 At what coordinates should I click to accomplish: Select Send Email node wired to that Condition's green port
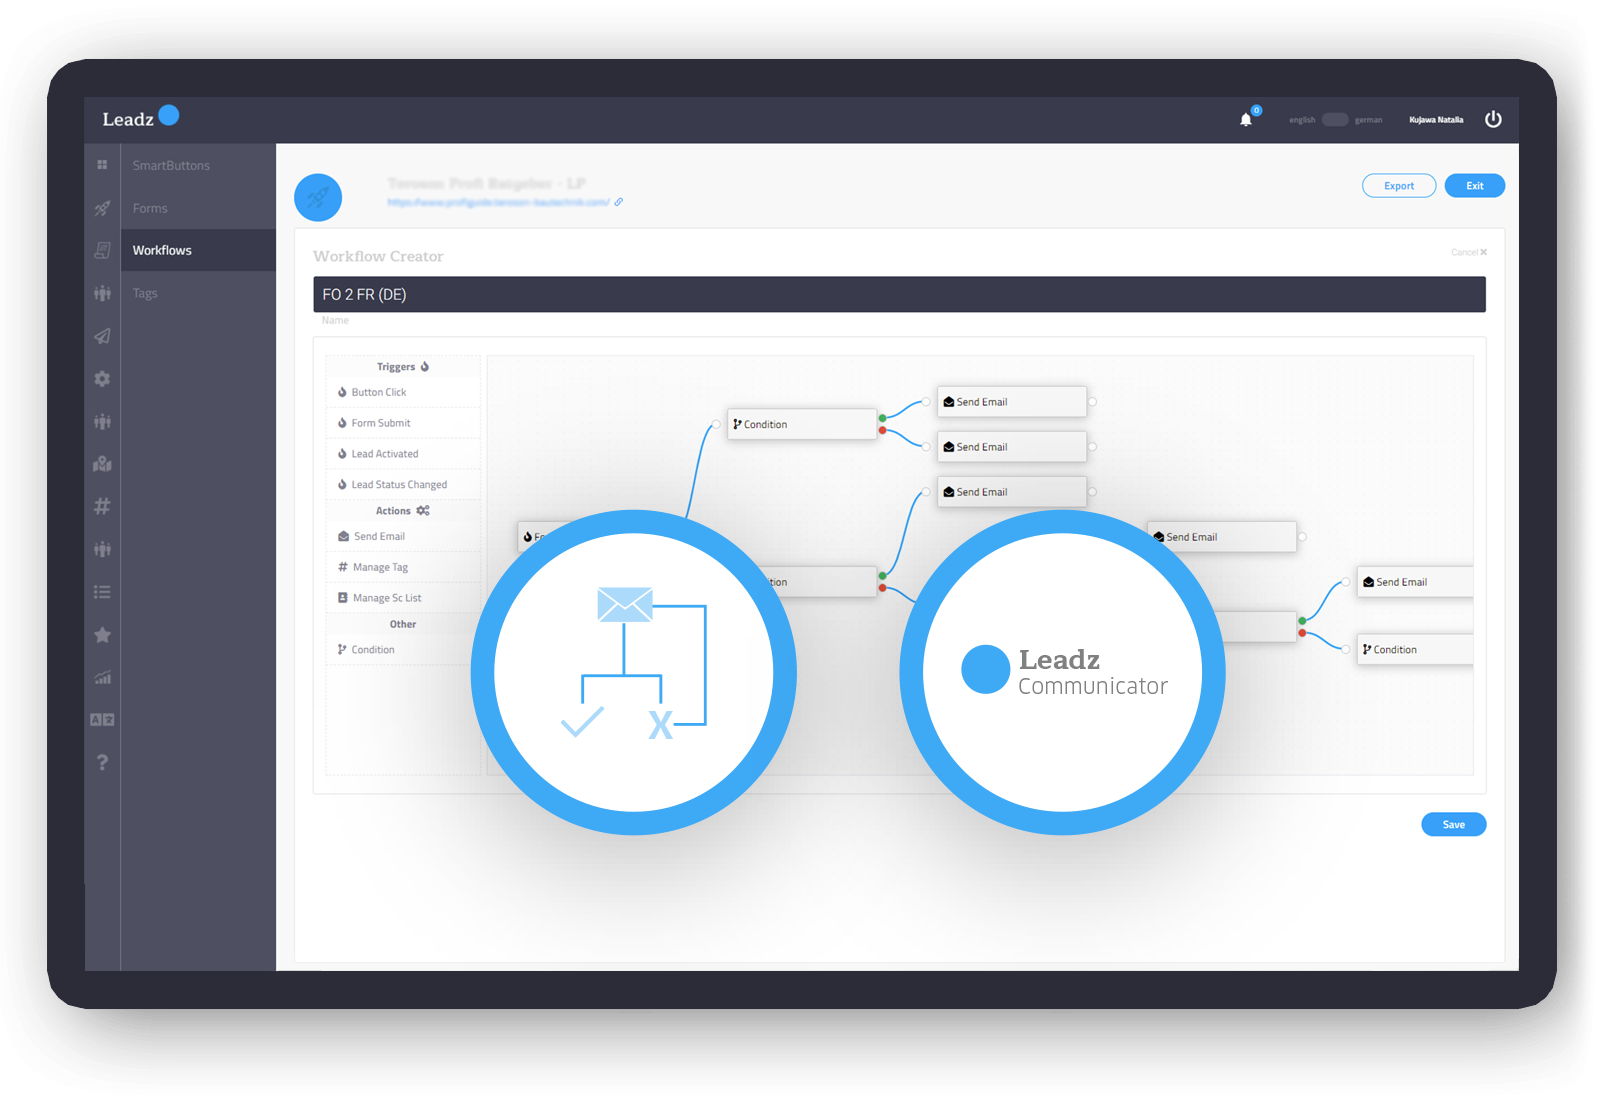pos(1012,402)
